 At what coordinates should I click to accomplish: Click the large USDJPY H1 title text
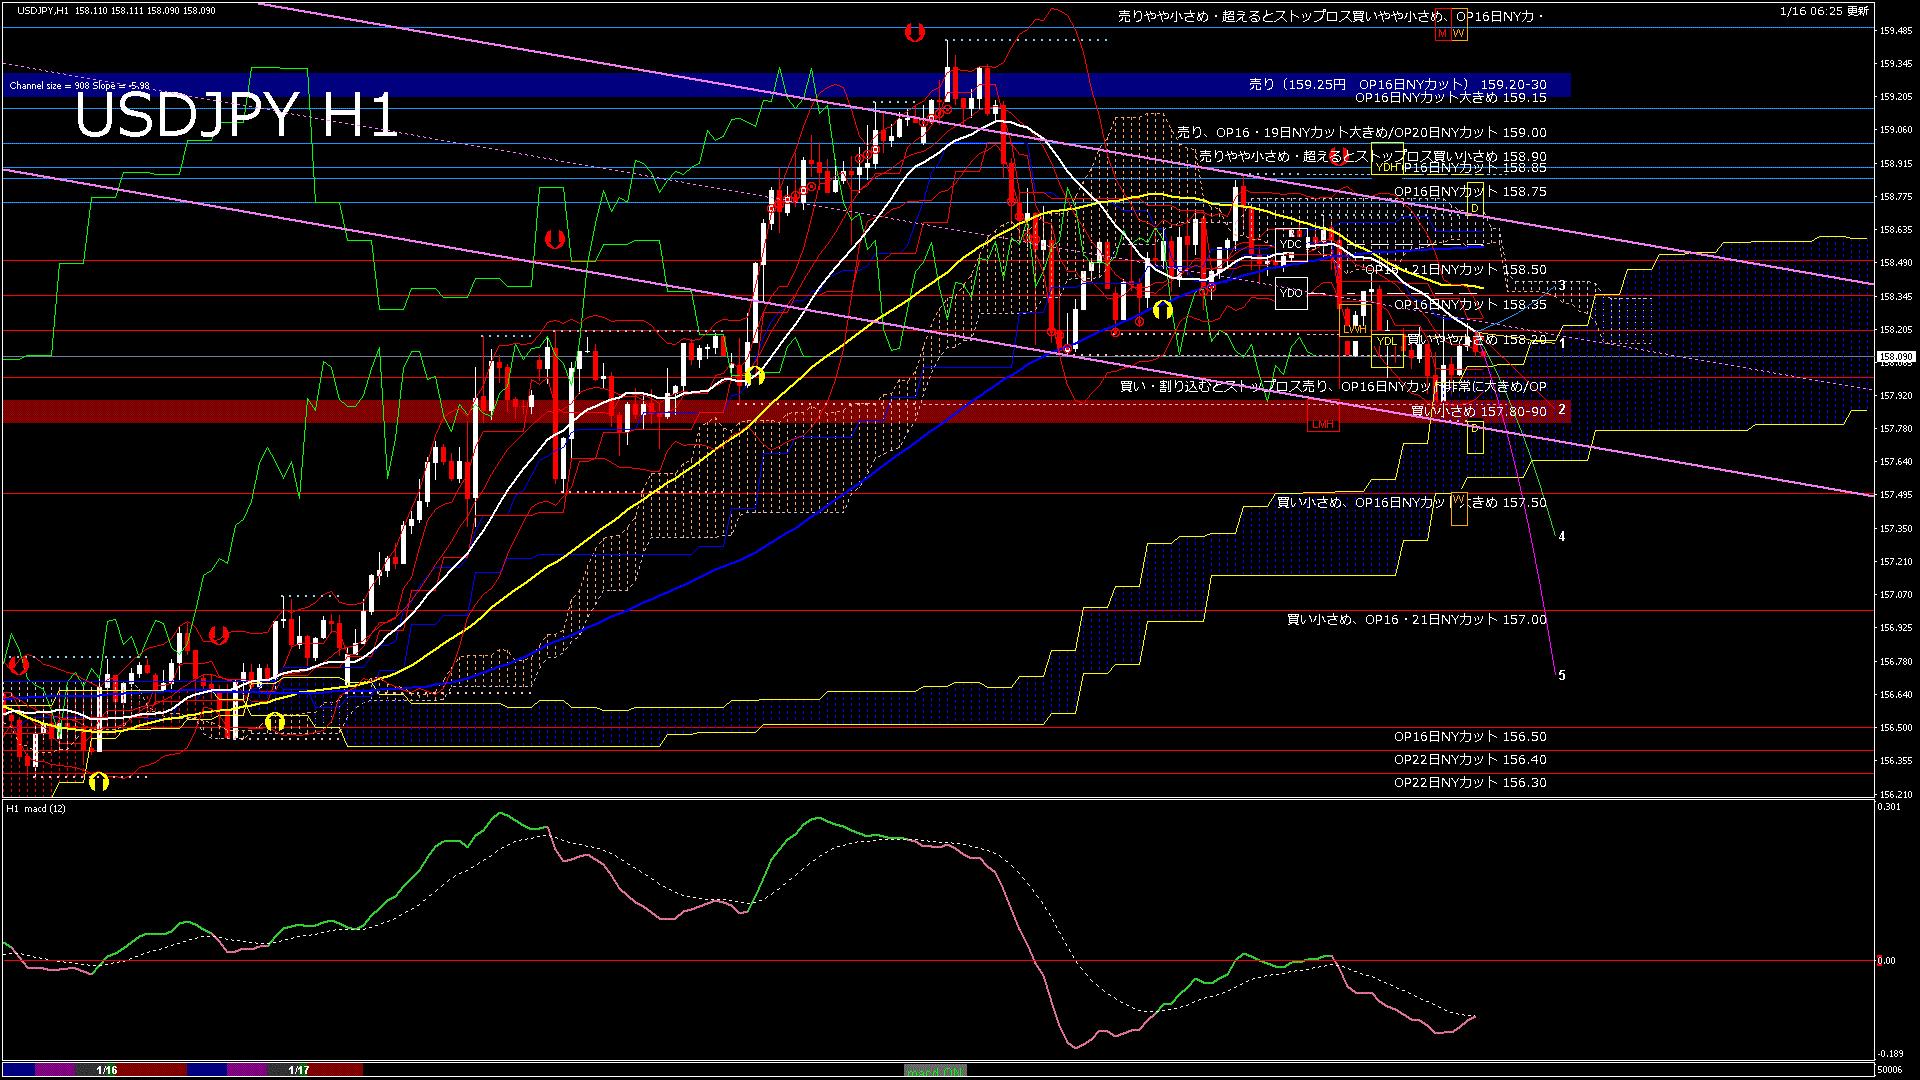pos(236,115)
